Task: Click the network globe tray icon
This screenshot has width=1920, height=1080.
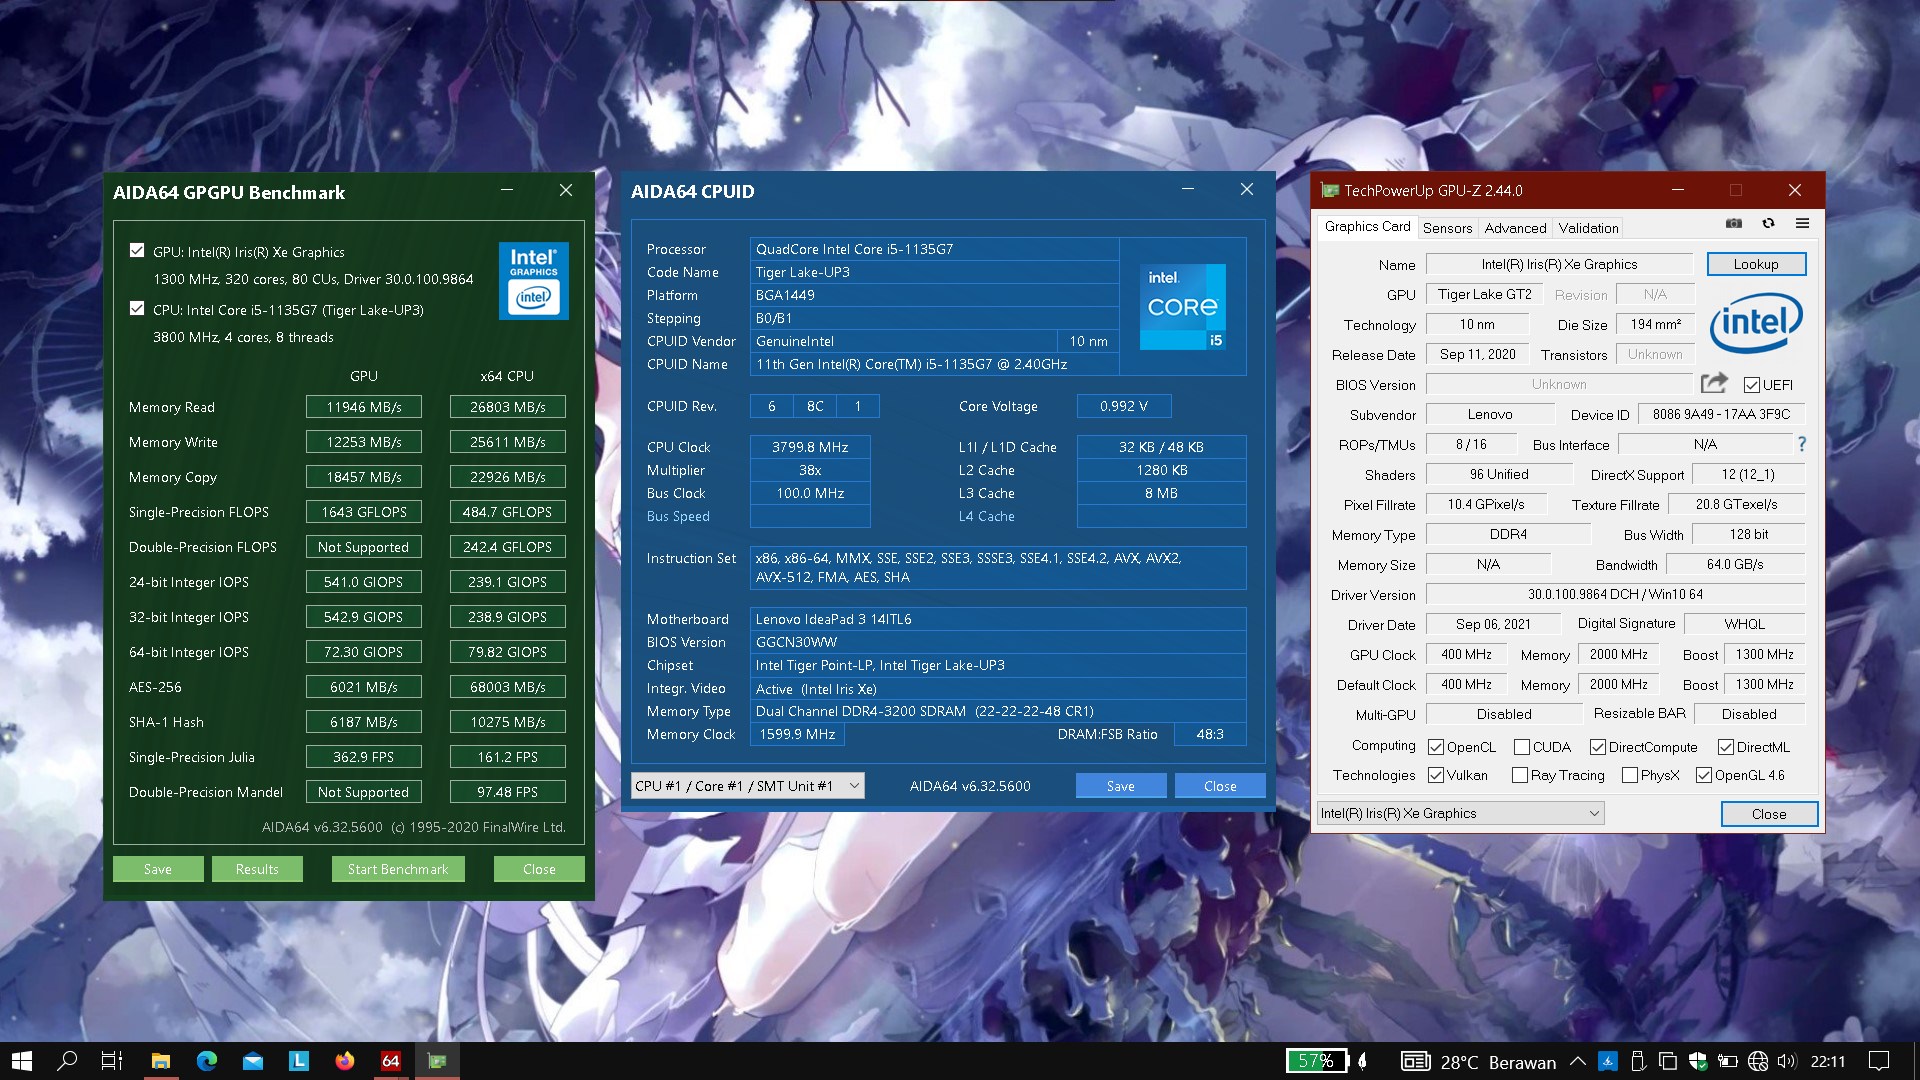Action: tap(1757, 1061)
